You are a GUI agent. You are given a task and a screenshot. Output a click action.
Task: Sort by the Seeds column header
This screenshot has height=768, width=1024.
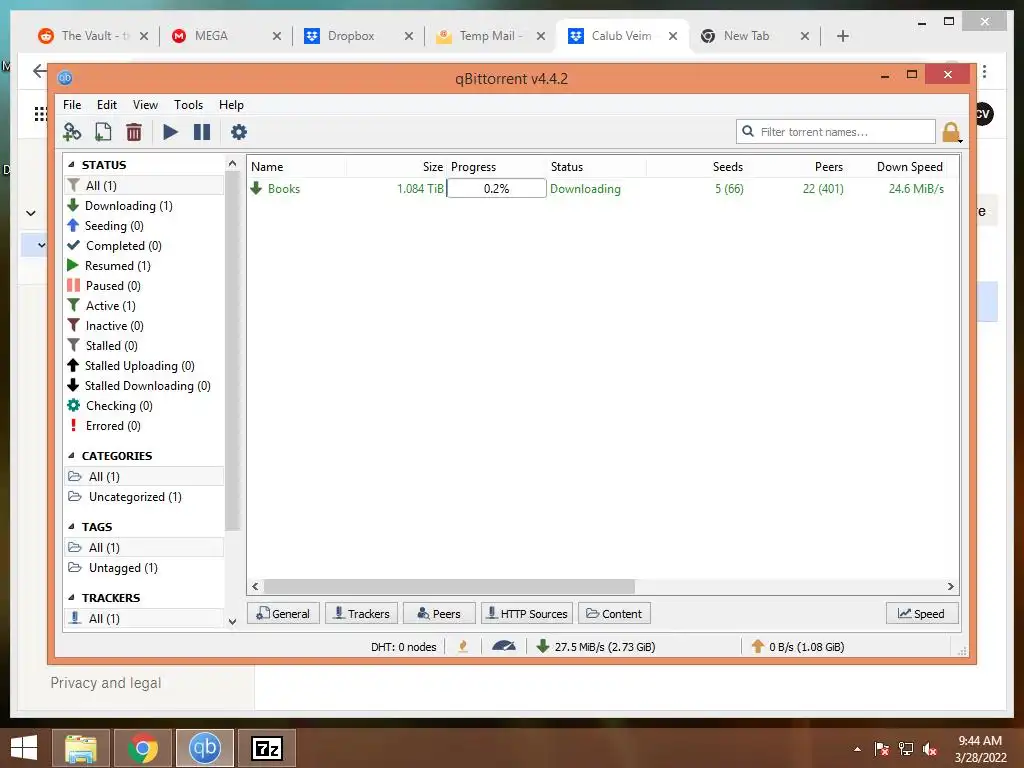coord(696,167)
